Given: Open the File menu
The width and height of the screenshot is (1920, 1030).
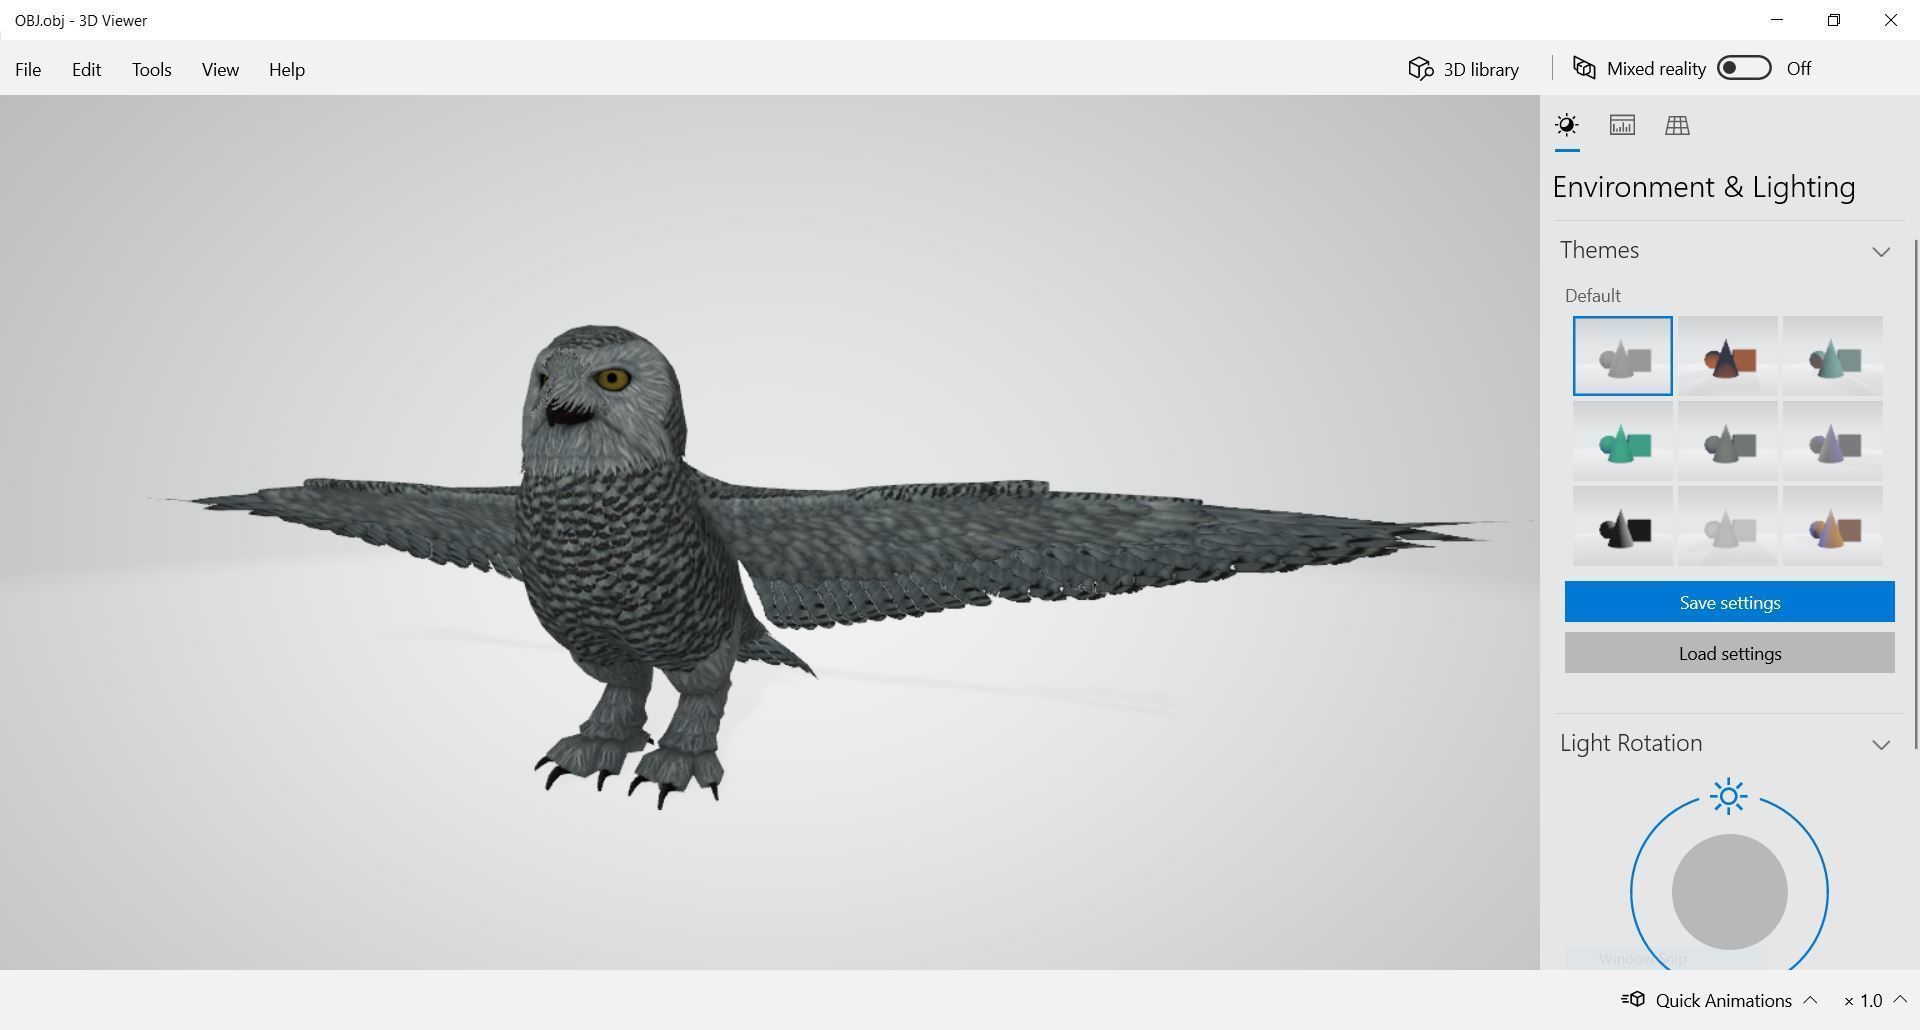Looking at the screenshot, I should [28, 69].
